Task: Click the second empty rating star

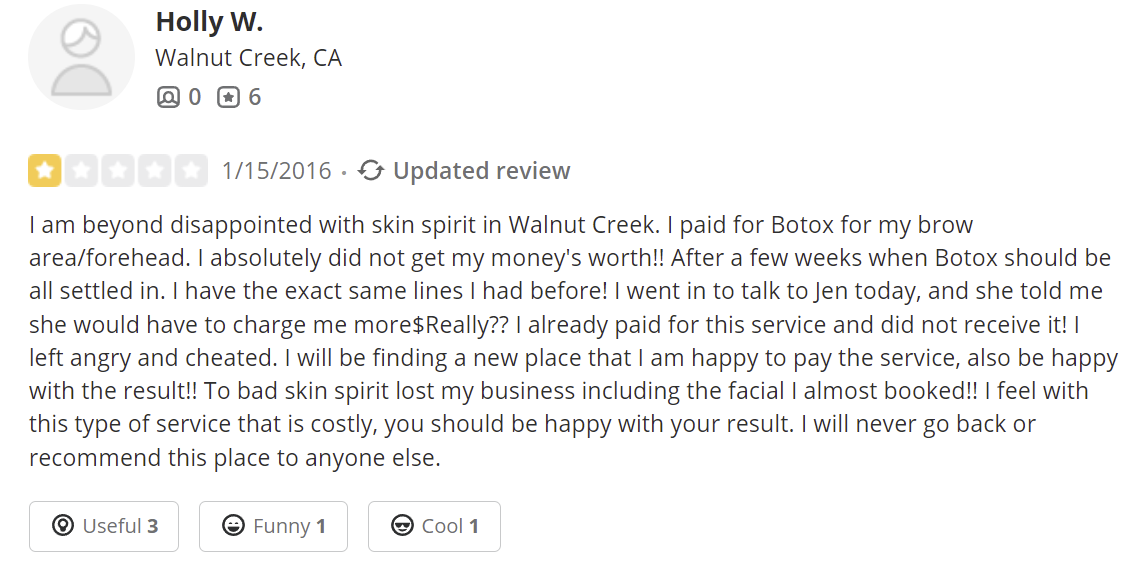Action: [x=82, y=171]
